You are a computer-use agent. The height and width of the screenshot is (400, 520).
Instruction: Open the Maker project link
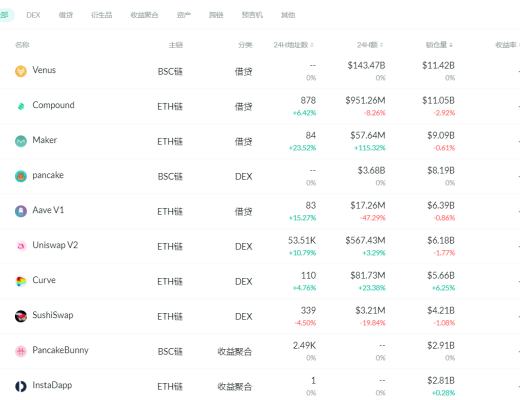(x=45, y=140)
